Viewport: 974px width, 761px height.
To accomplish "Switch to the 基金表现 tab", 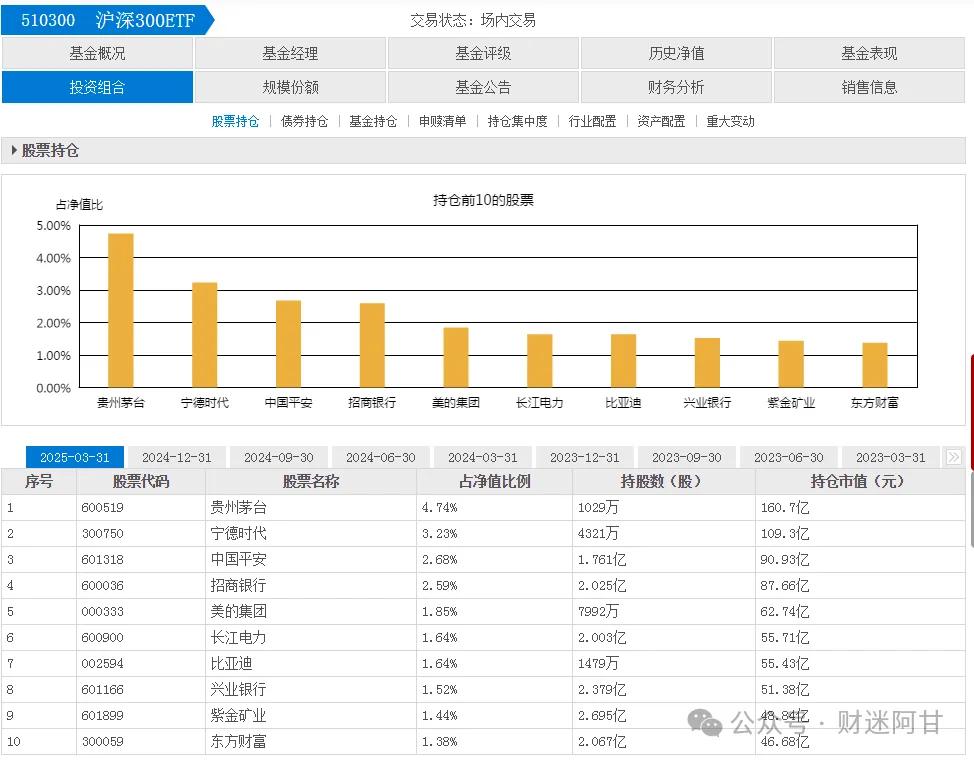I will coord(871,53).
